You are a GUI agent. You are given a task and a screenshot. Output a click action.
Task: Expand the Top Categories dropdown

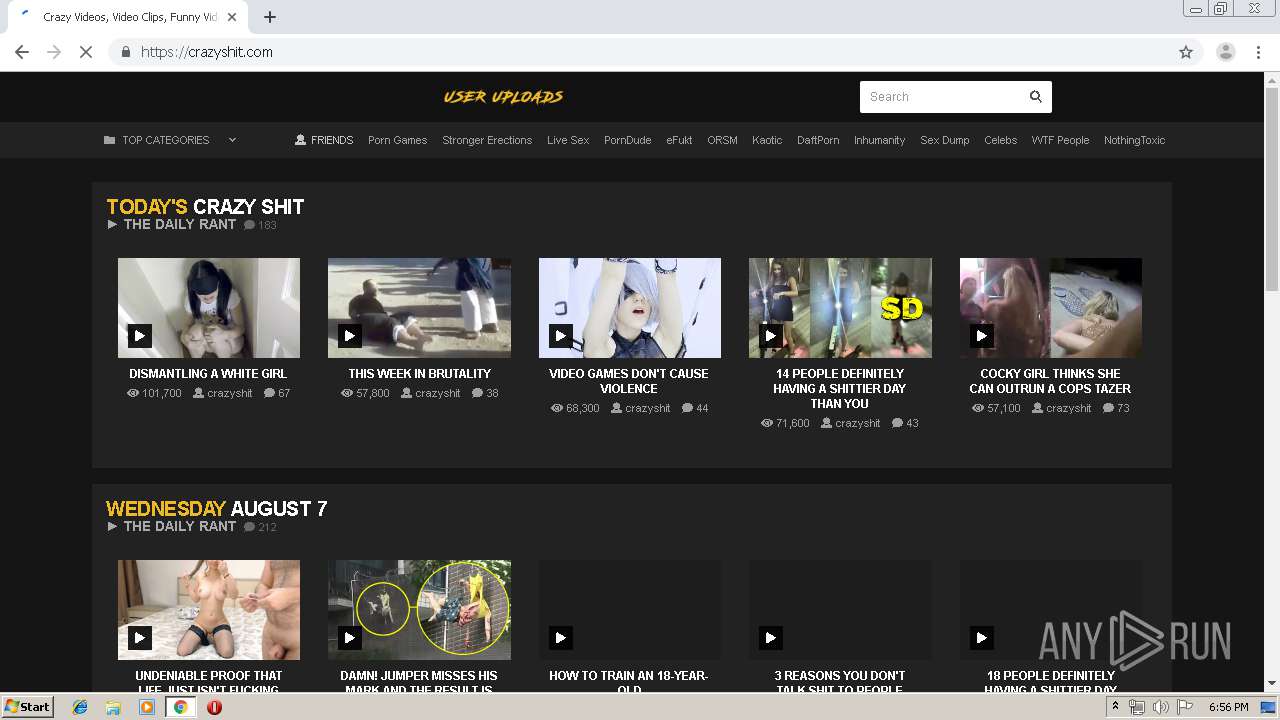pyautogui.click(x=170, y=140)
